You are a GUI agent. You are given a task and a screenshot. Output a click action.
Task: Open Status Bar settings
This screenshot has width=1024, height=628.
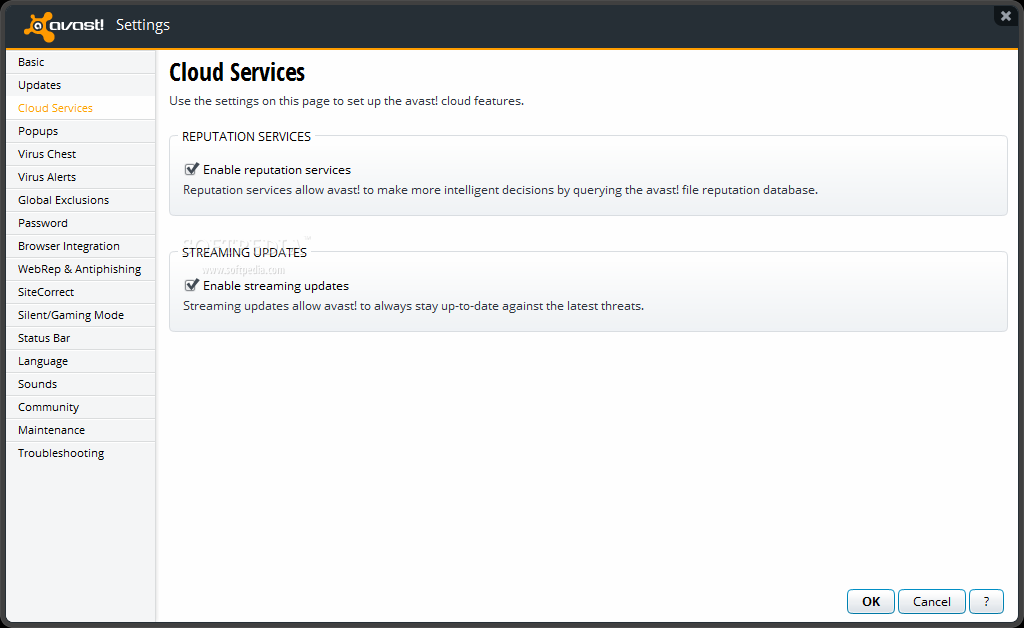pyautogui.click(x=81, y=338)
